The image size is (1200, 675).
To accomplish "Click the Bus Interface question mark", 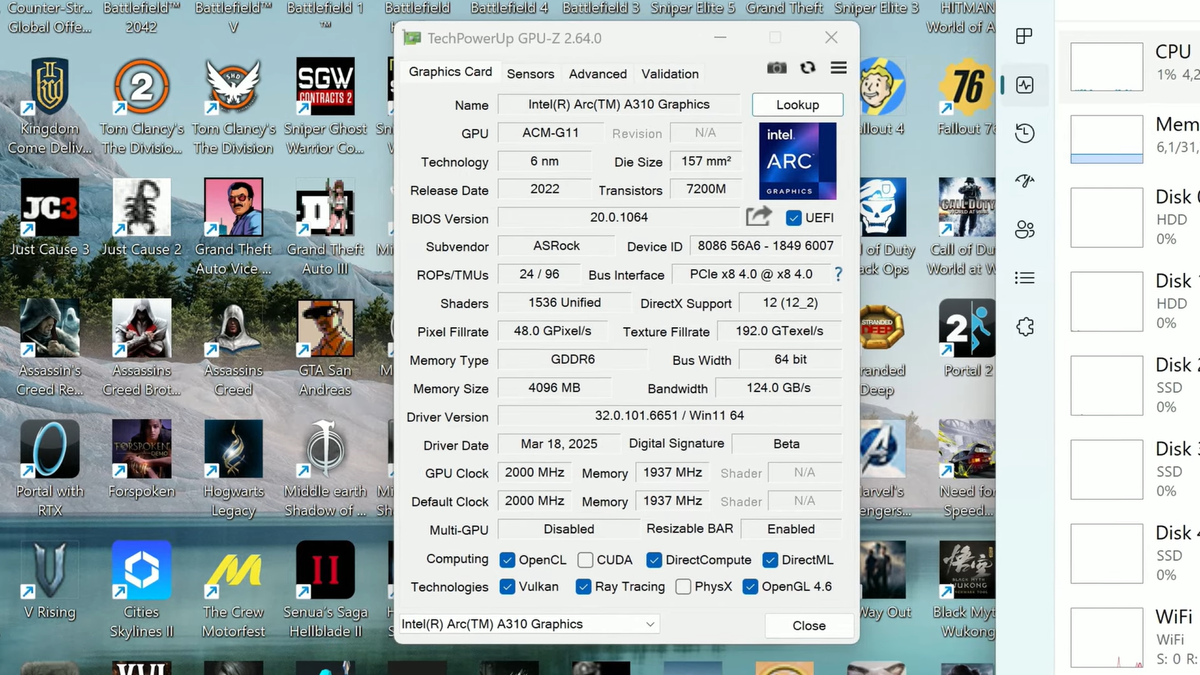I will (838, 274).
